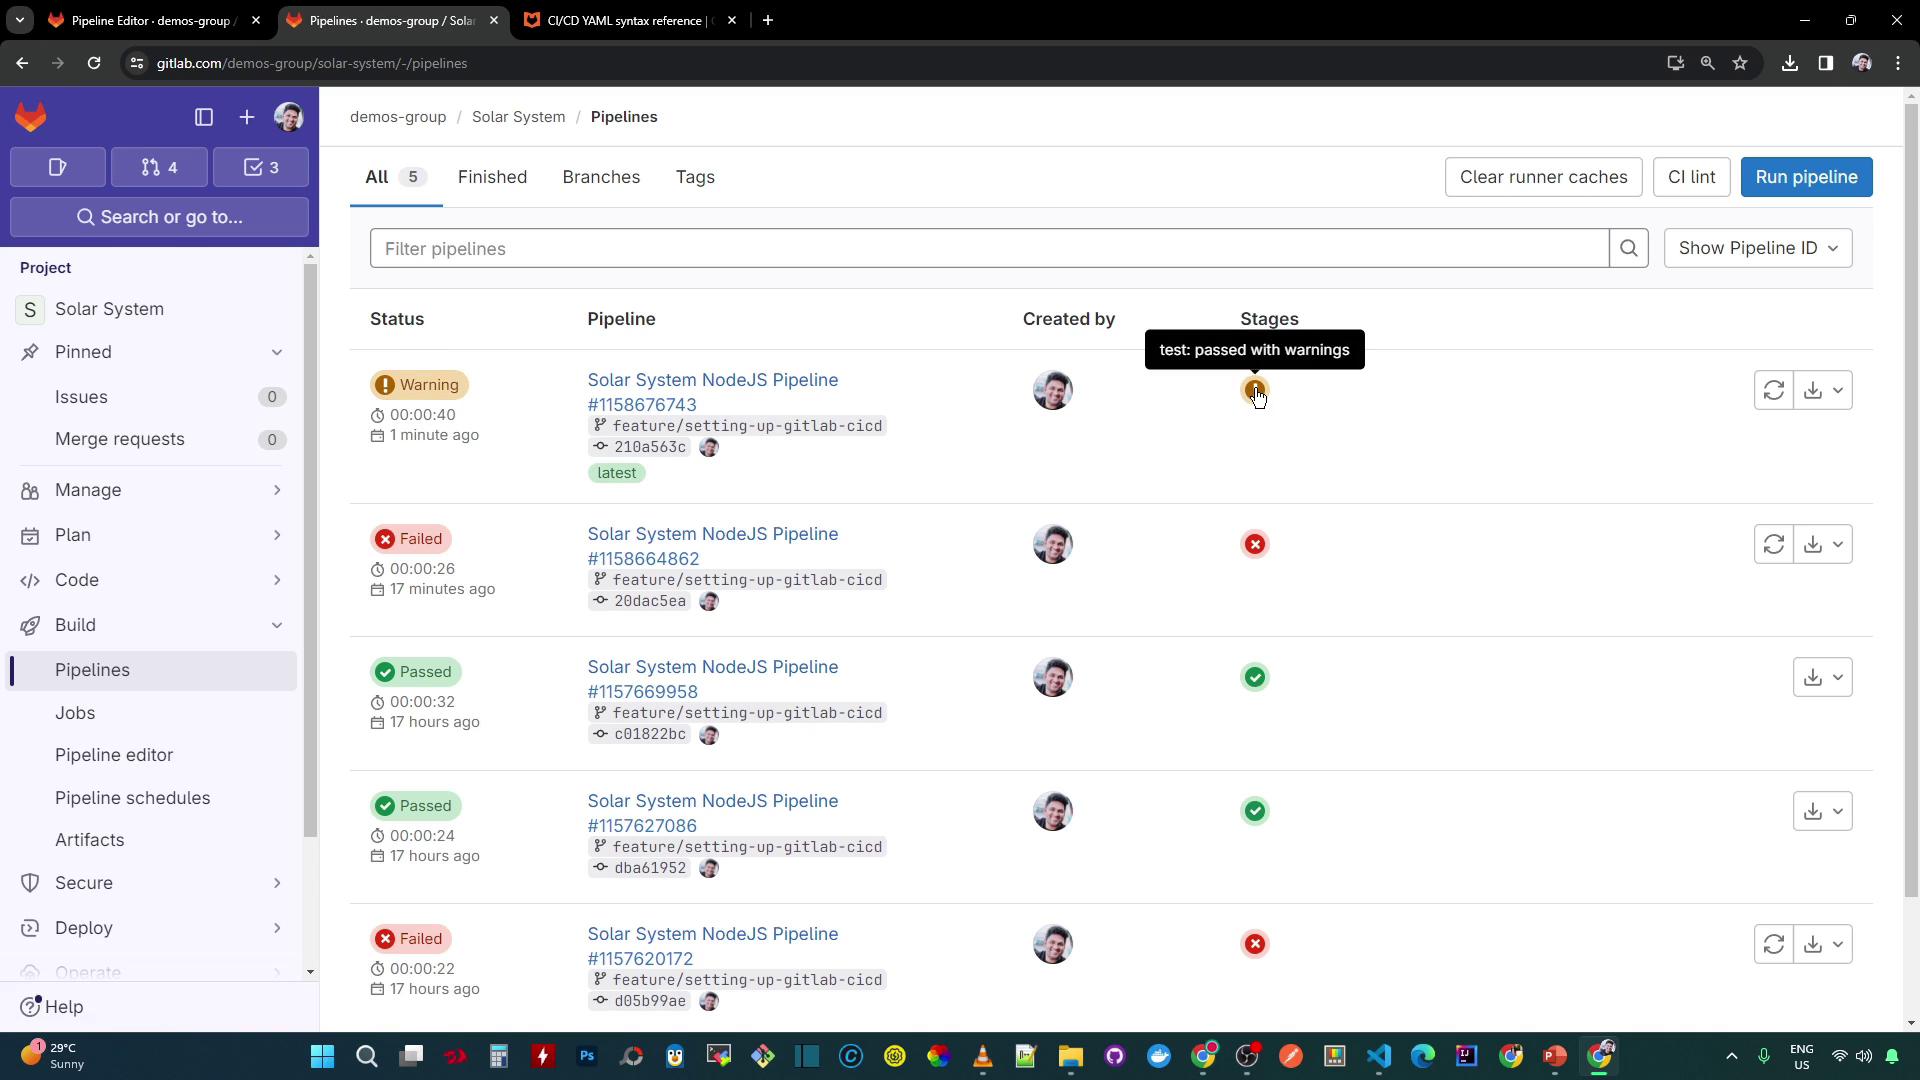Toggle the sidebar collapse icon
Image resolution: width=1920 pixels, height=1080 pixels.
pos(204,117)
